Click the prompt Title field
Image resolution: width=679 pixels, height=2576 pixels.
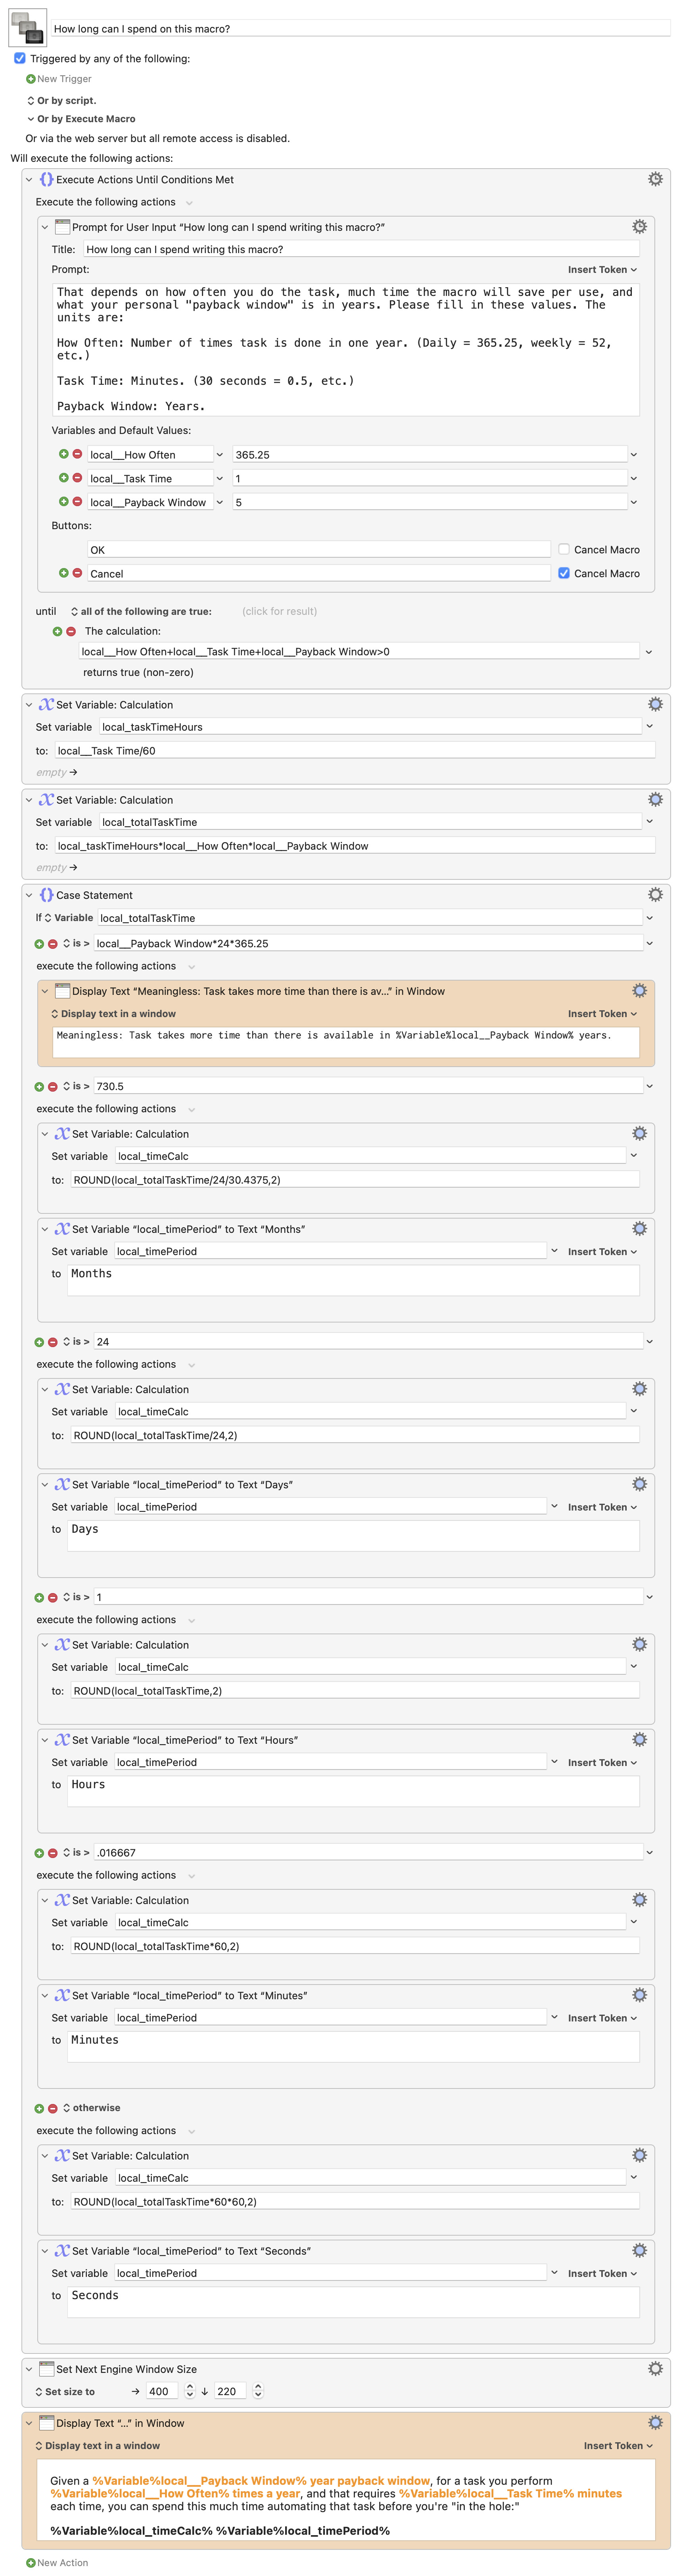360,250
